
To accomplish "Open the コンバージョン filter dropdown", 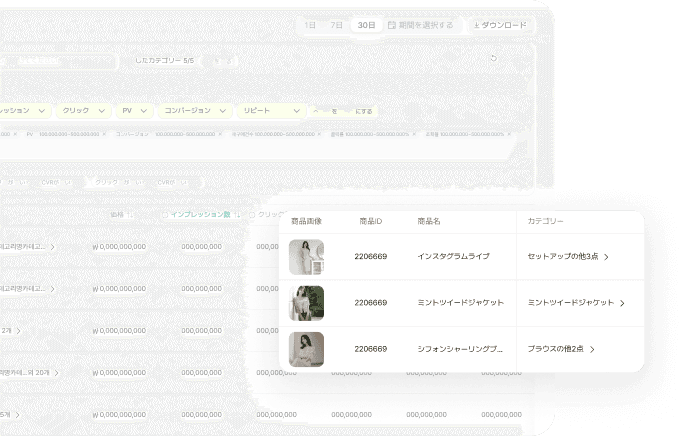I will click(195, 111).
